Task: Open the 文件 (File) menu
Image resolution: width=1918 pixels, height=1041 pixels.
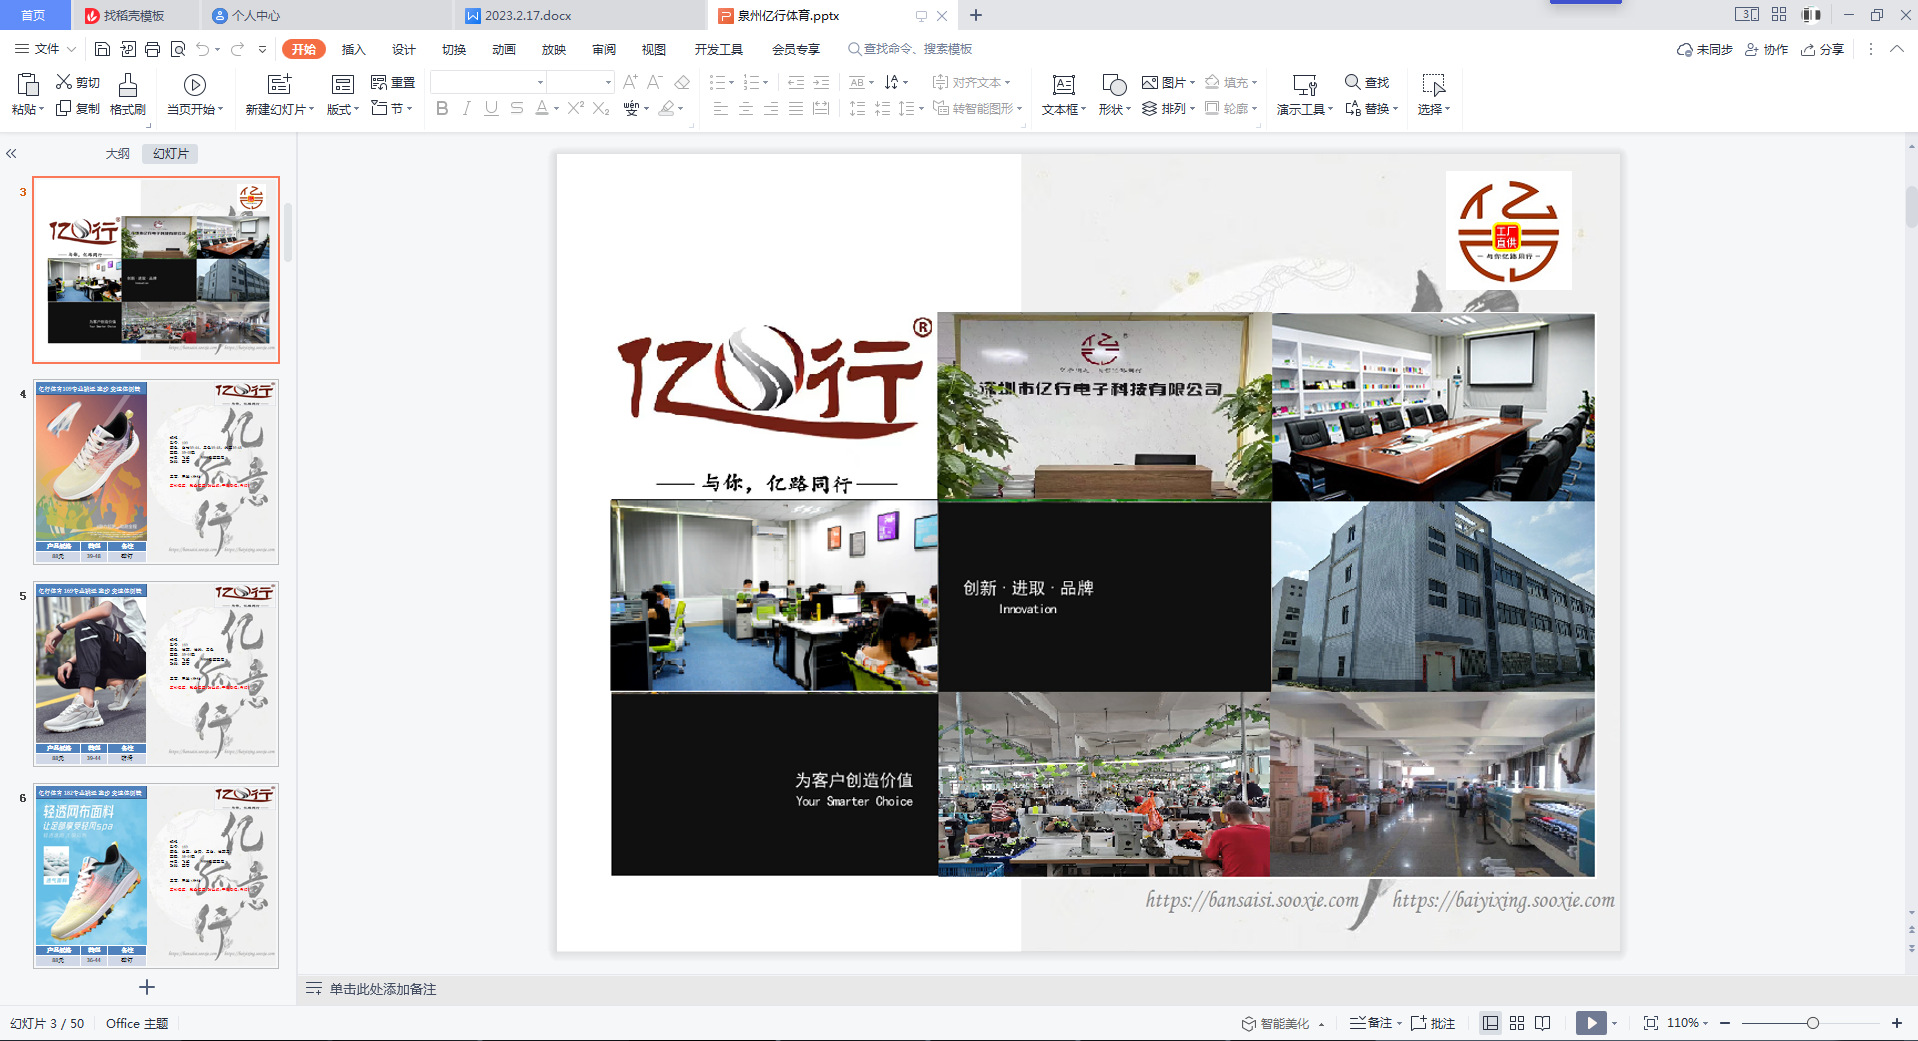Action: 45,49
